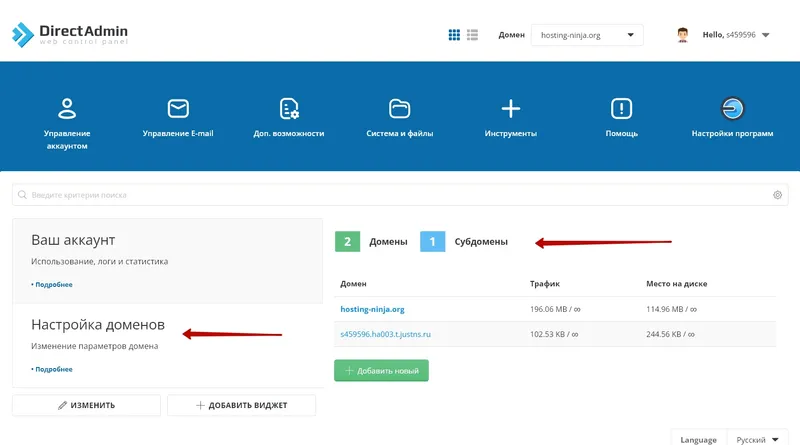This screenshot has width=800, height=445.
Task: Open Инструменты plus icon
Action: [x=511, y=109]
